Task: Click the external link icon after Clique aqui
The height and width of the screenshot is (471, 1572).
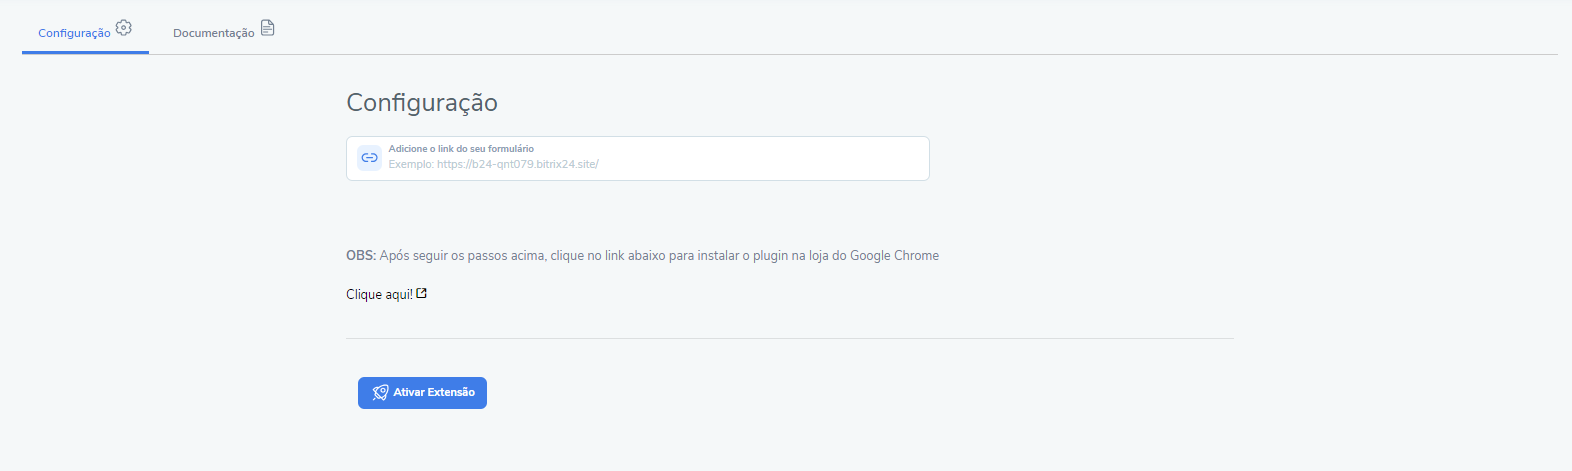Action: (422, 293)
